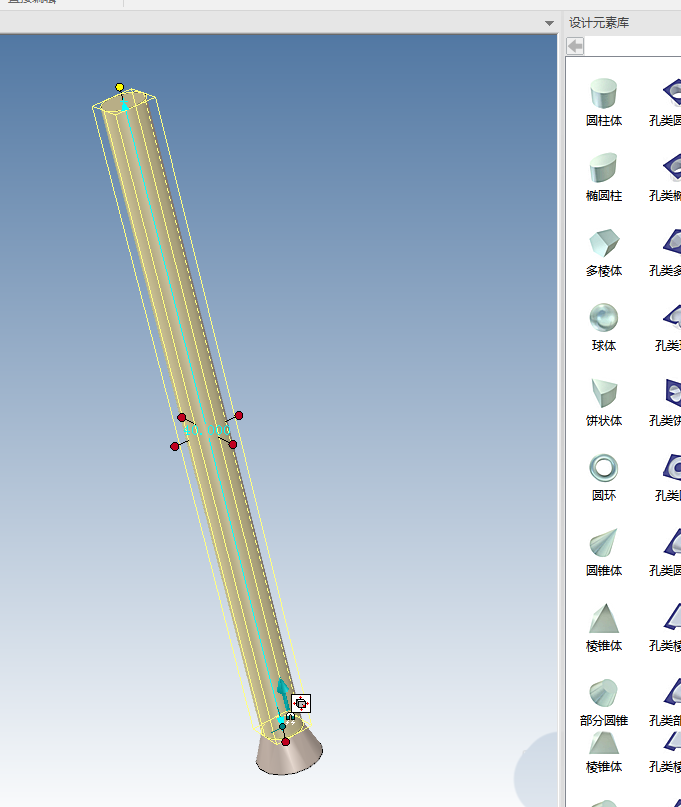Click the 40.000 dimension value on cylinder
681x807 pixels.
[207, 430]
